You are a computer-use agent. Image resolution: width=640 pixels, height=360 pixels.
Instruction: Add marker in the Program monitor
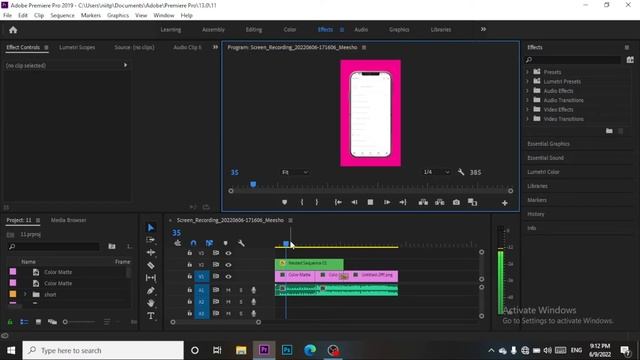pos(284,202)
